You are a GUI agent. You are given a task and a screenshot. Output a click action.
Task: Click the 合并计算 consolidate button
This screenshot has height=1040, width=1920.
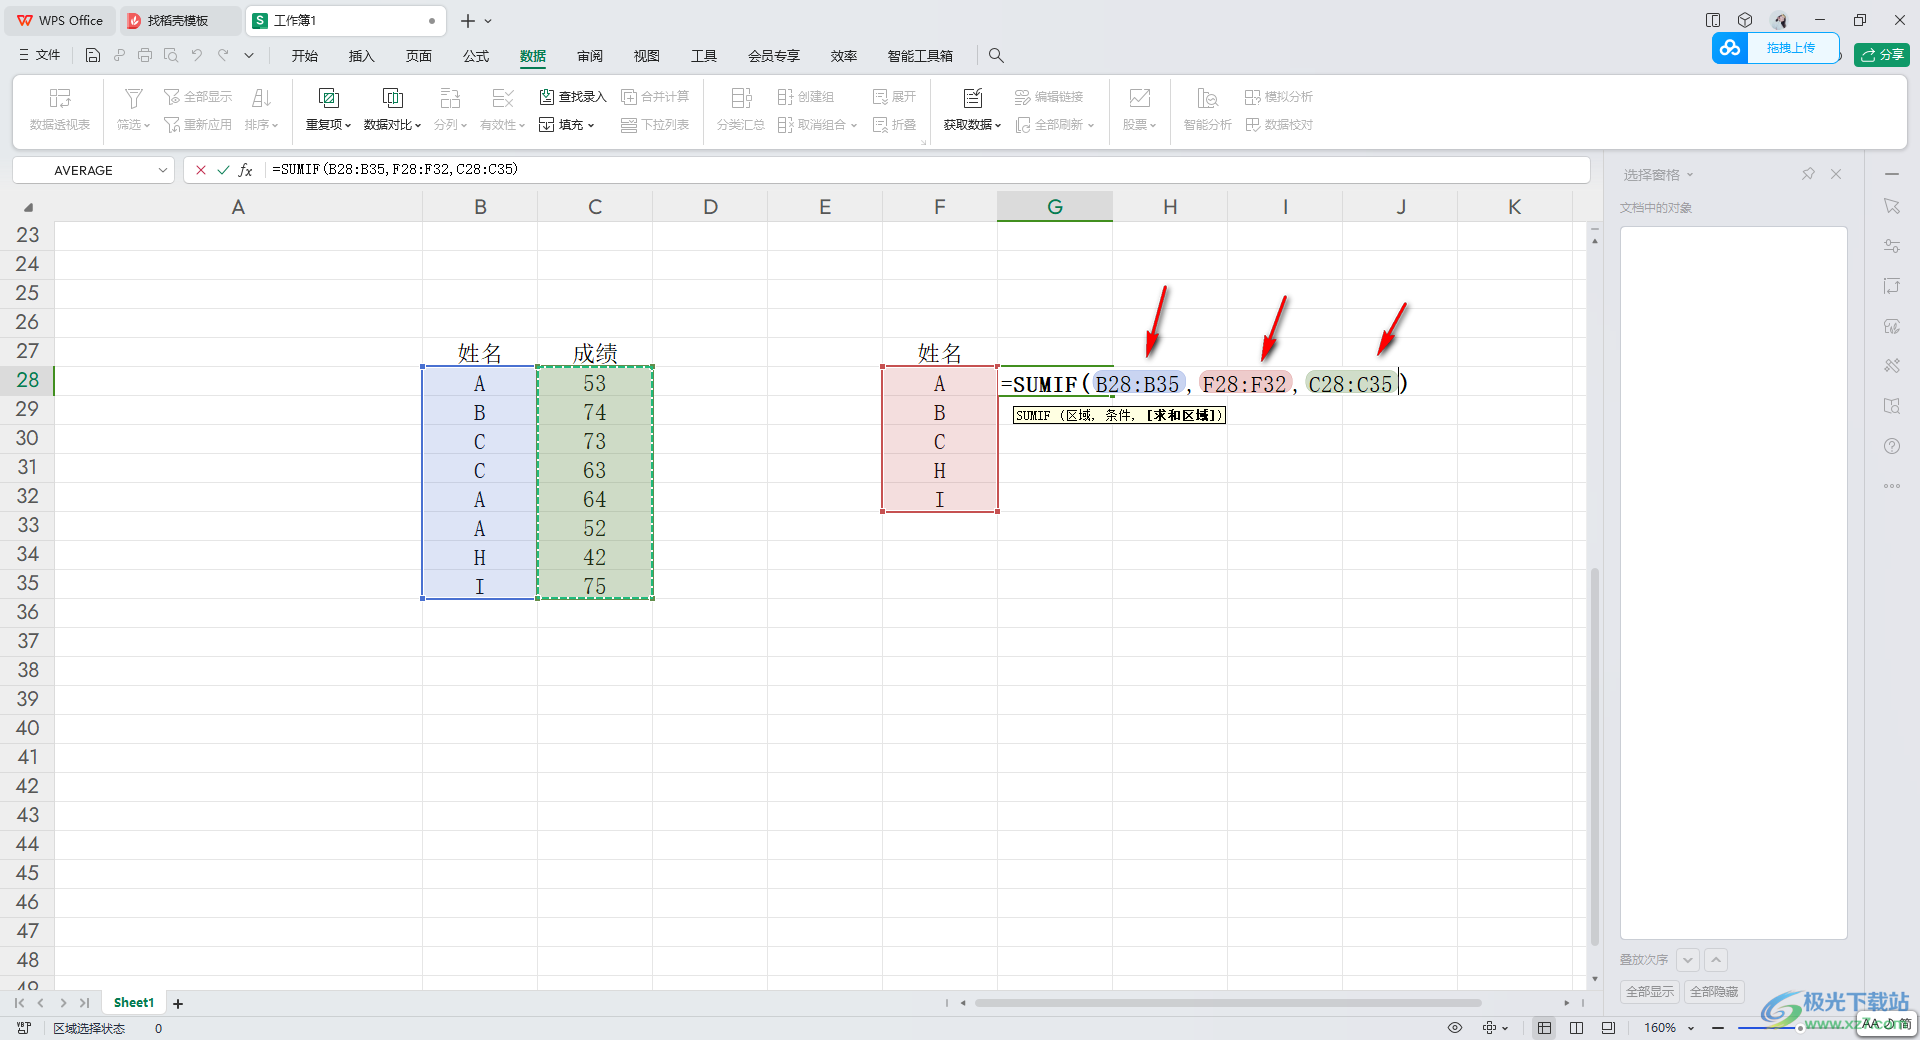[x=655, y=97]
